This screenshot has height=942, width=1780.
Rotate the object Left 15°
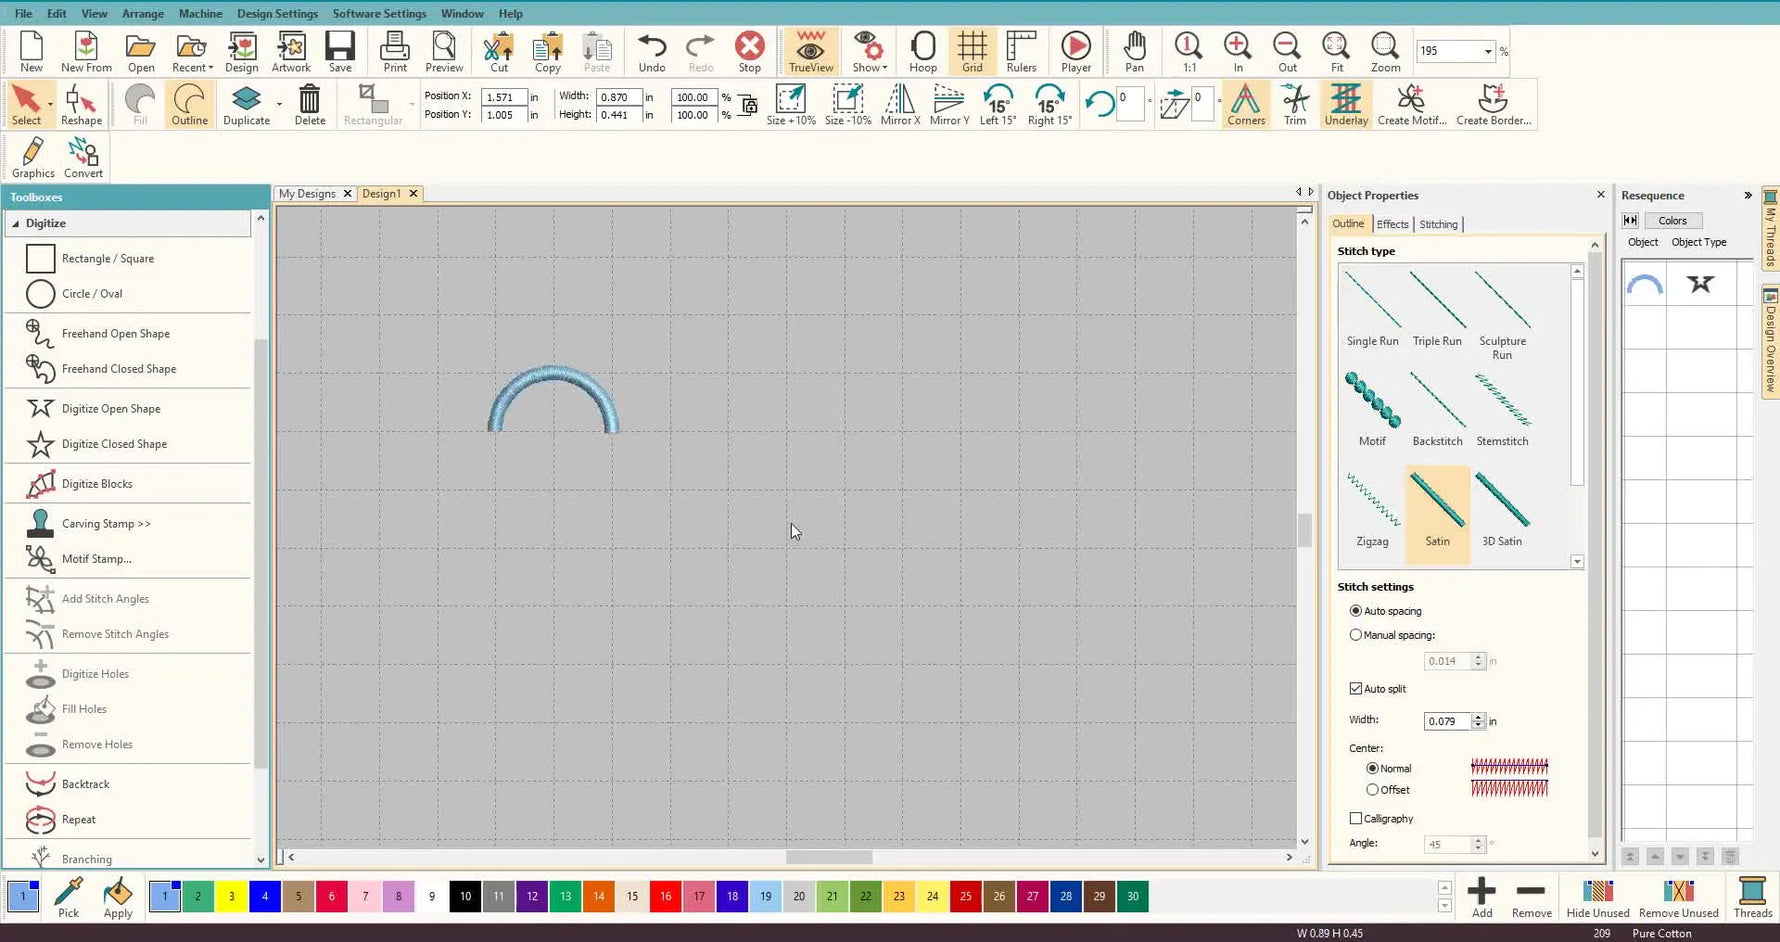[998, 105]
